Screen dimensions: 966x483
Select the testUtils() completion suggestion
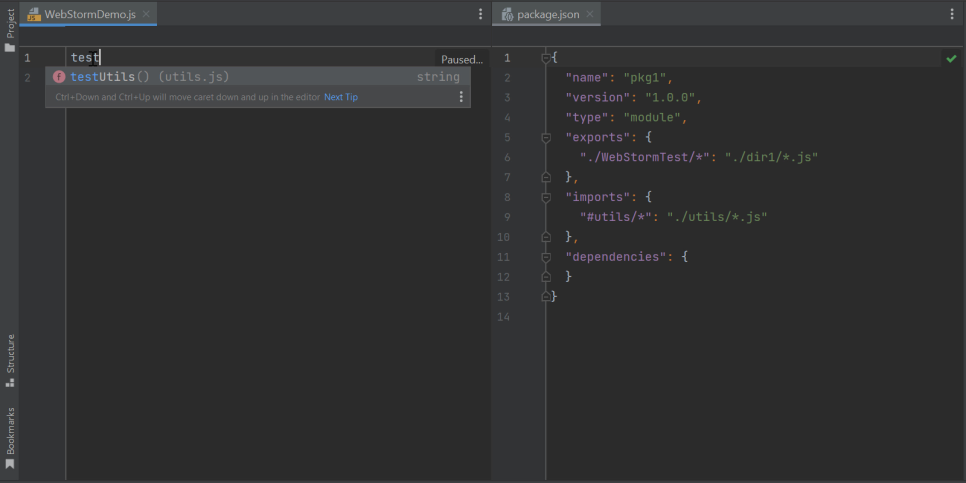point(258,77)
